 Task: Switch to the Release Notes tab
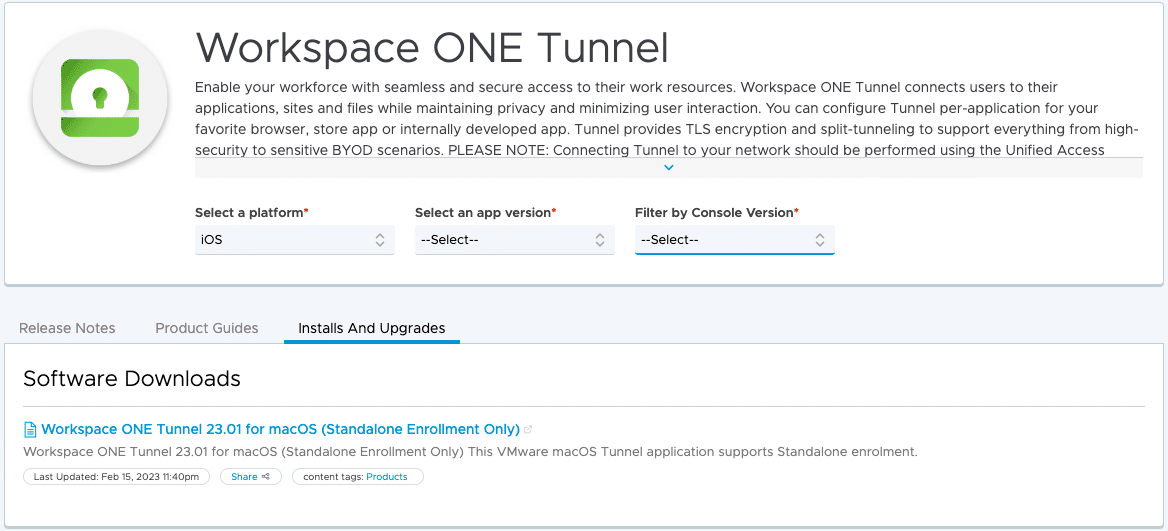click(67, 328)
